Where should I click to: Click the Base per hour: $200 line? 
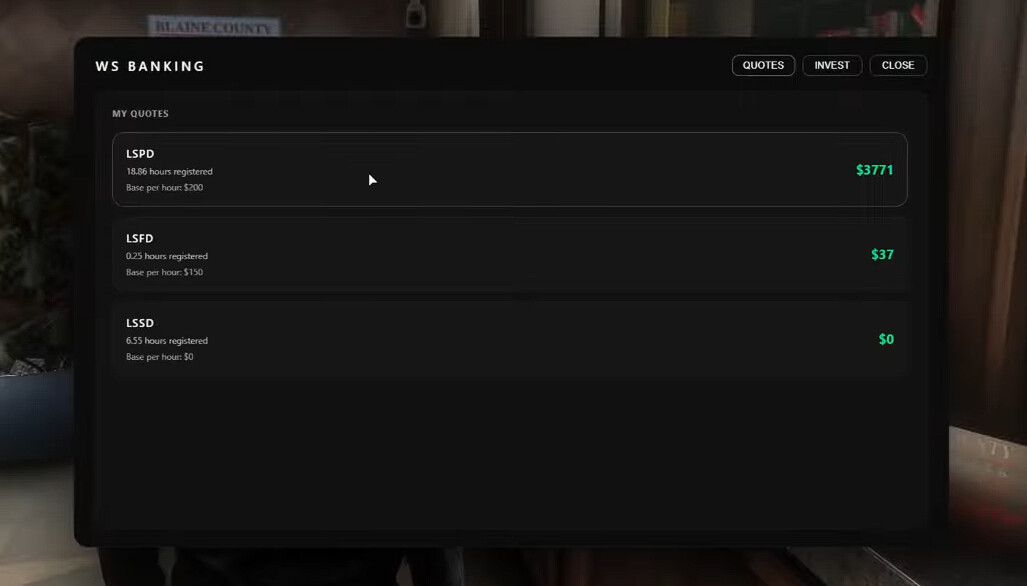(164, 187)
